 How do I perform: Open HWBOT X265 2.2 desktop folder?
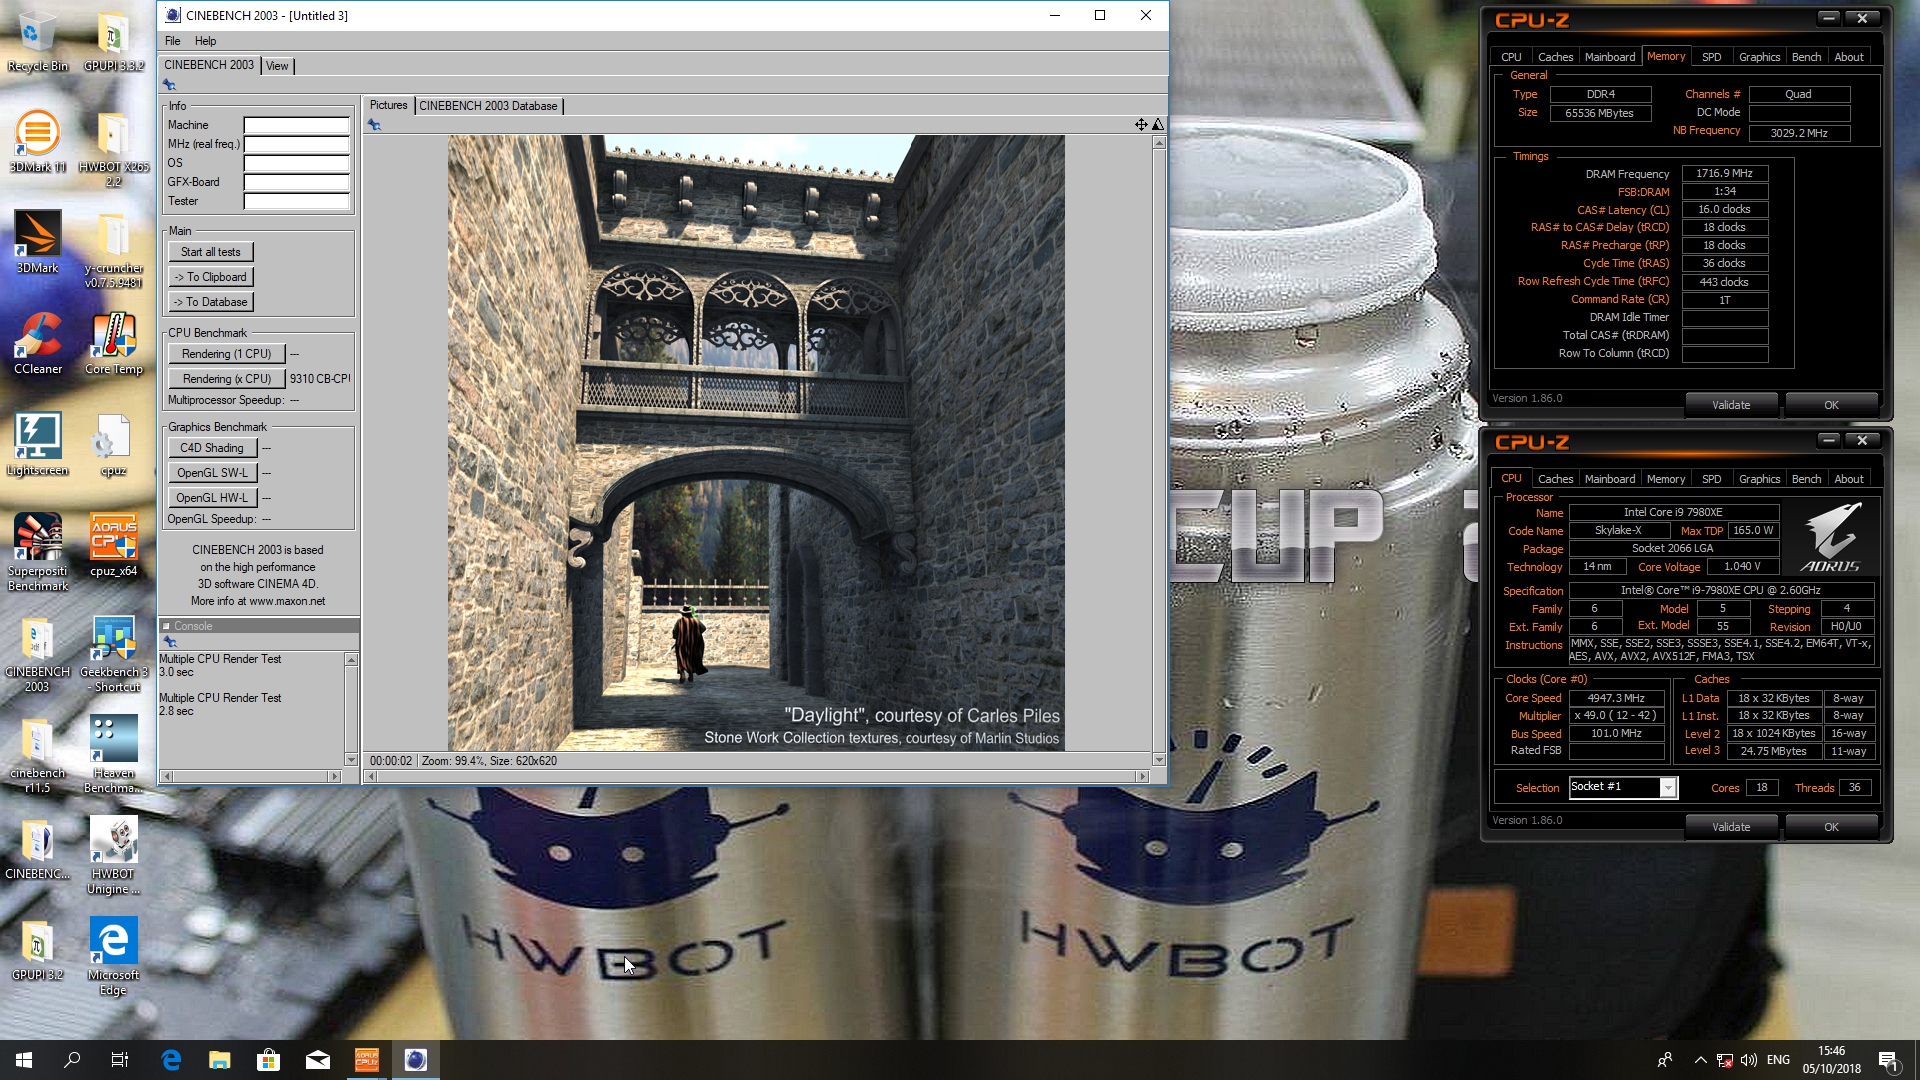coord(113,148)
